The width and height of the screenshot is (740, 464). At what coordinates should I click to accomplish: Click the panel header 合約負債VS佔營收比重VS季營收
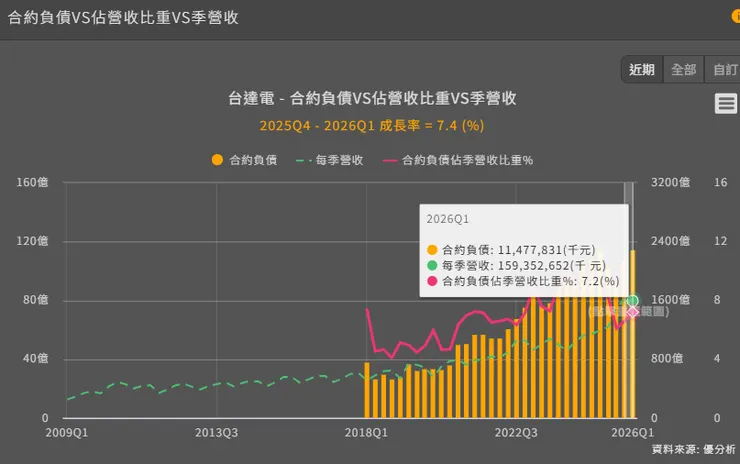[123, 17]
